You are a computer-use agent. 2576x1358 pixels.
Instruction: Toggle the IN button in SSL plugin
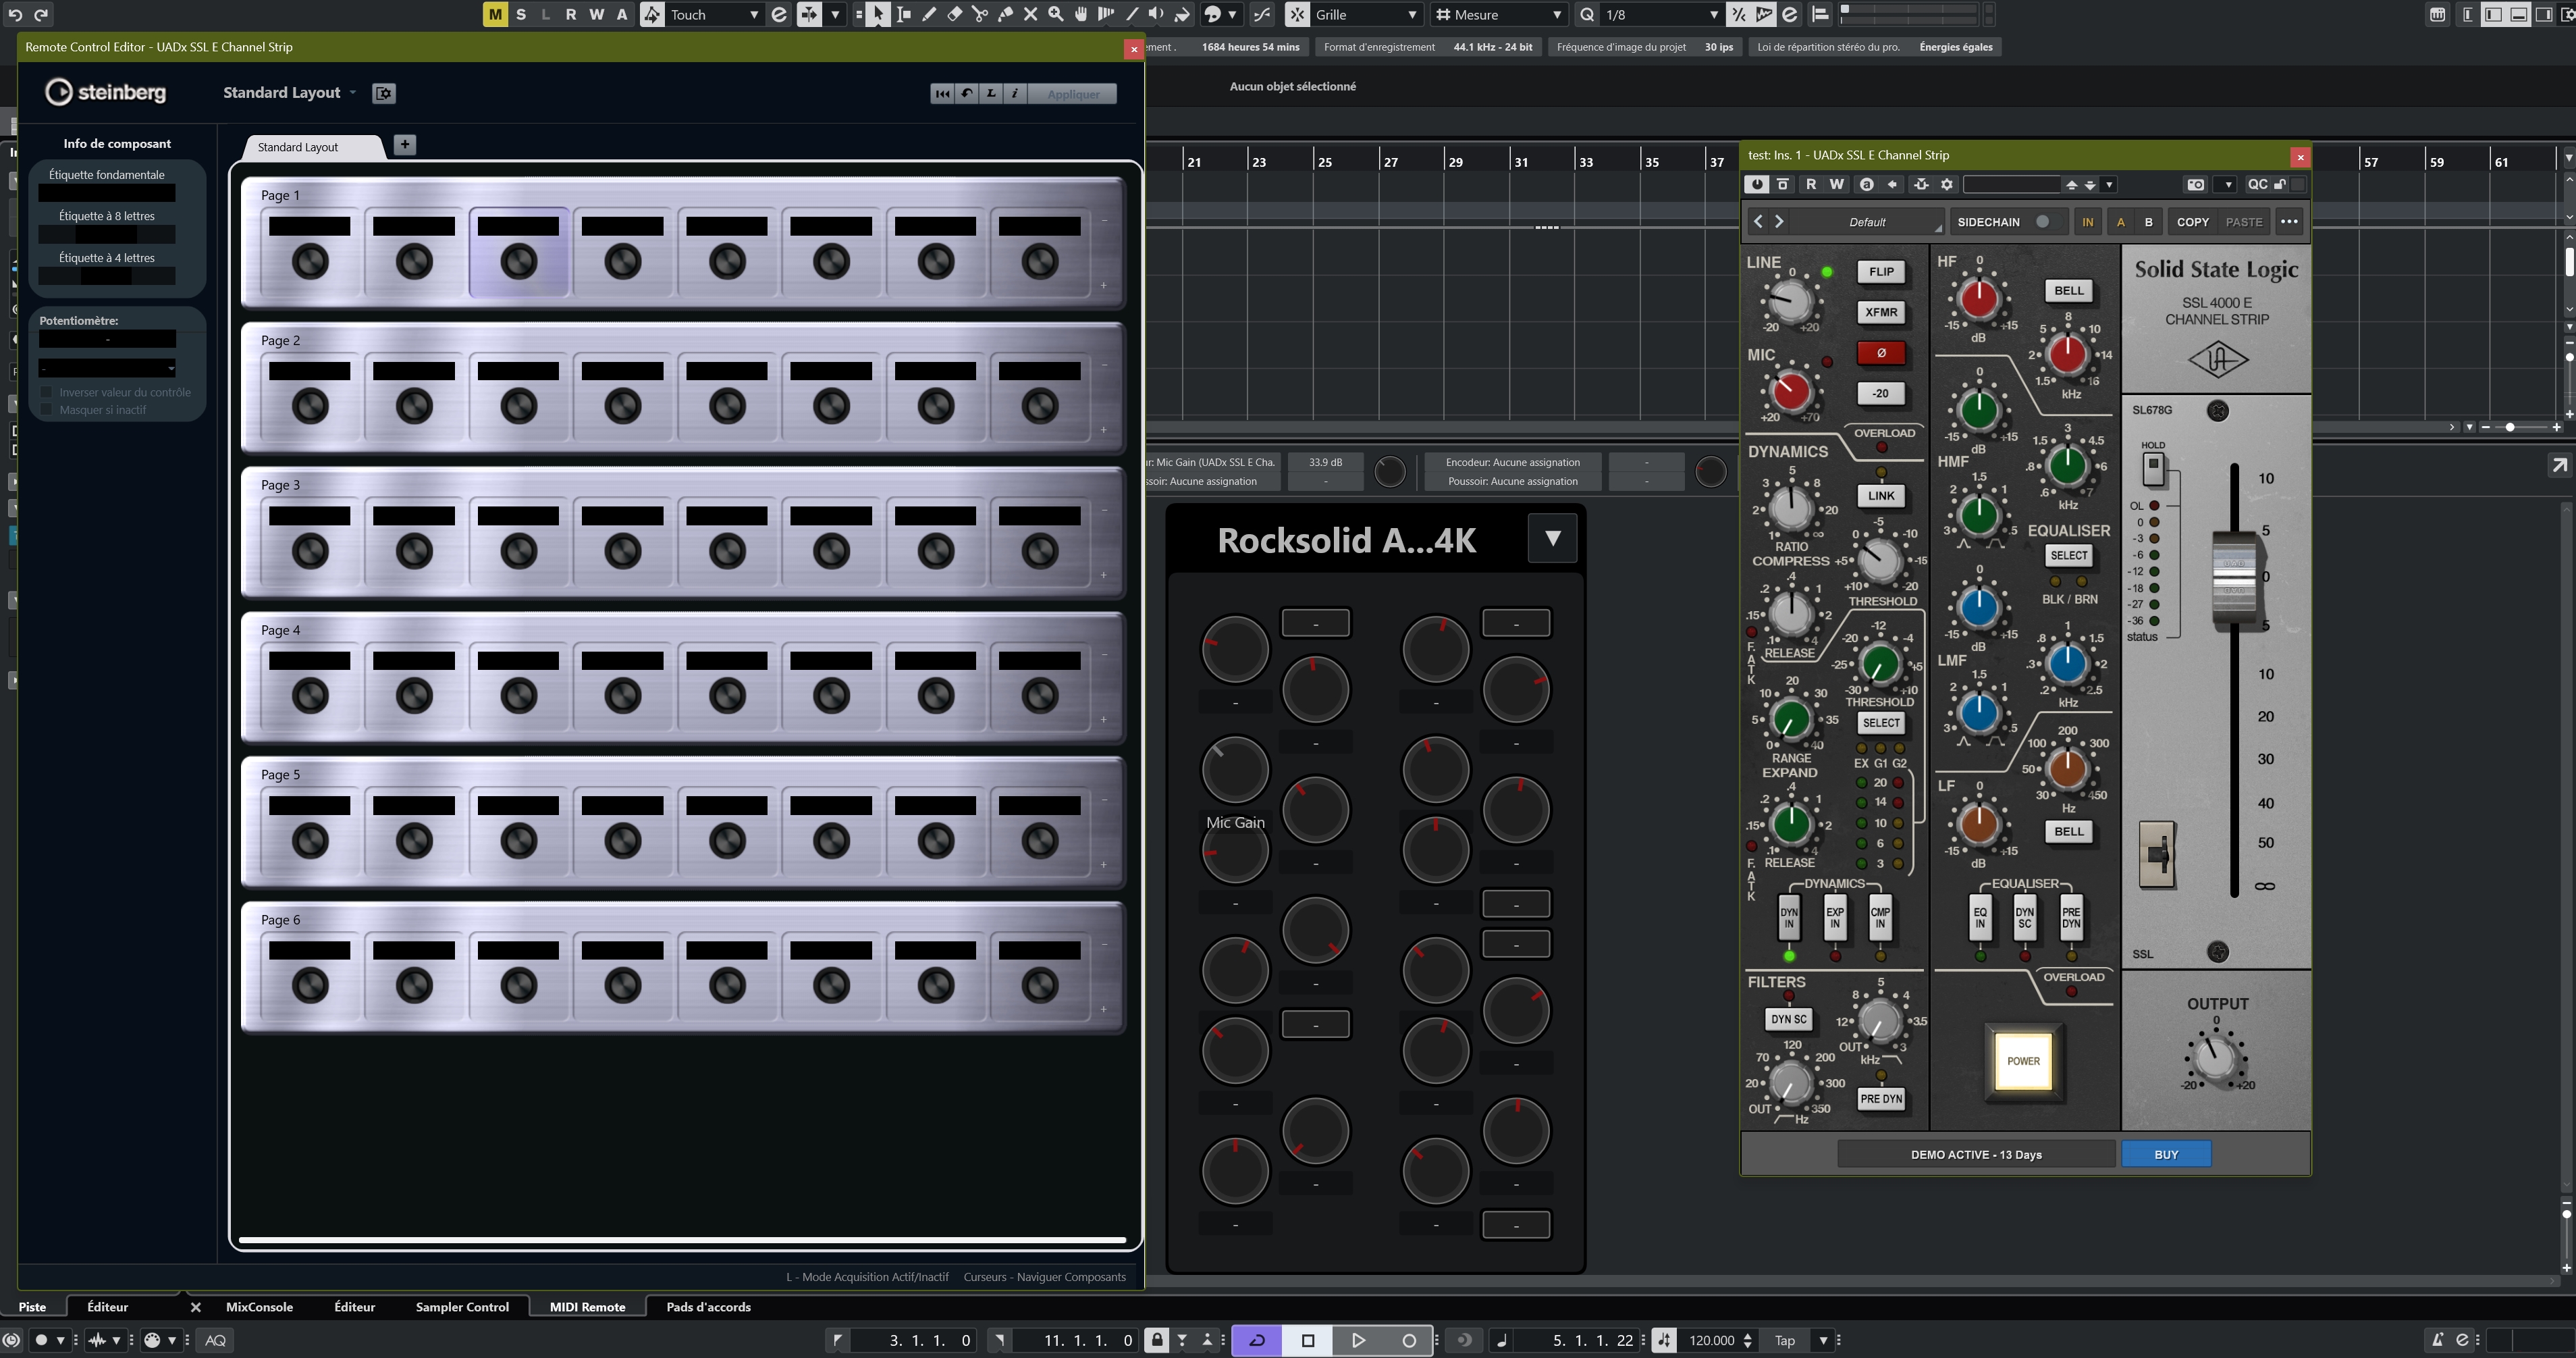pos(2088,222)
